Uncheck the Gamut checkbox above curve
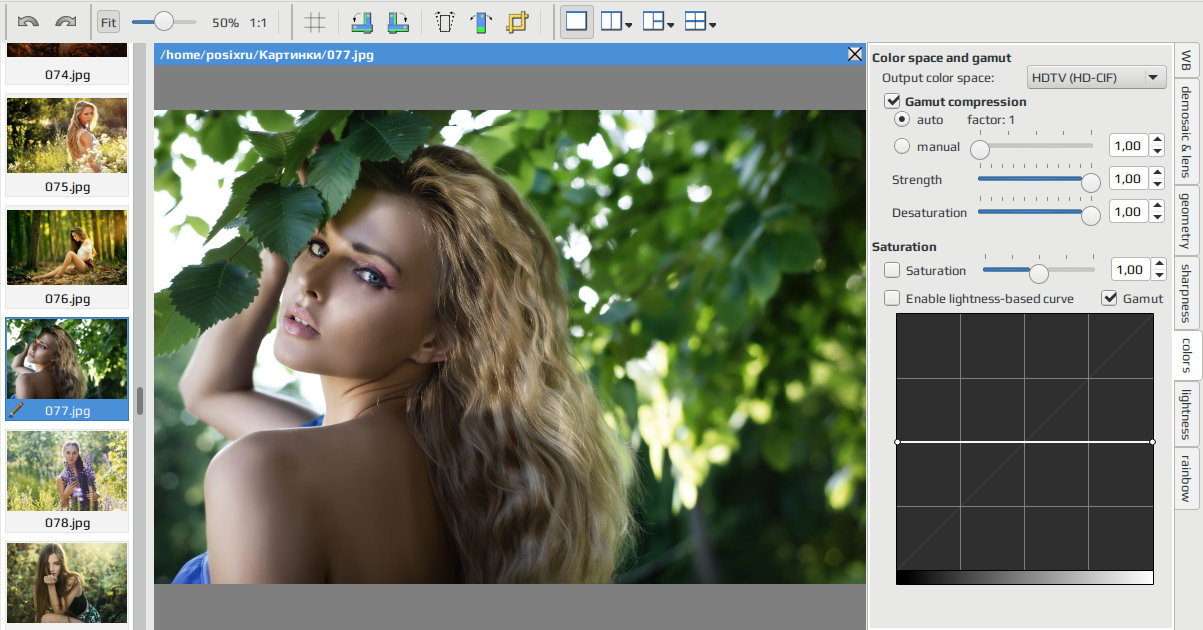This screenshot has height=630, width=1203. tap(1109, 298)
